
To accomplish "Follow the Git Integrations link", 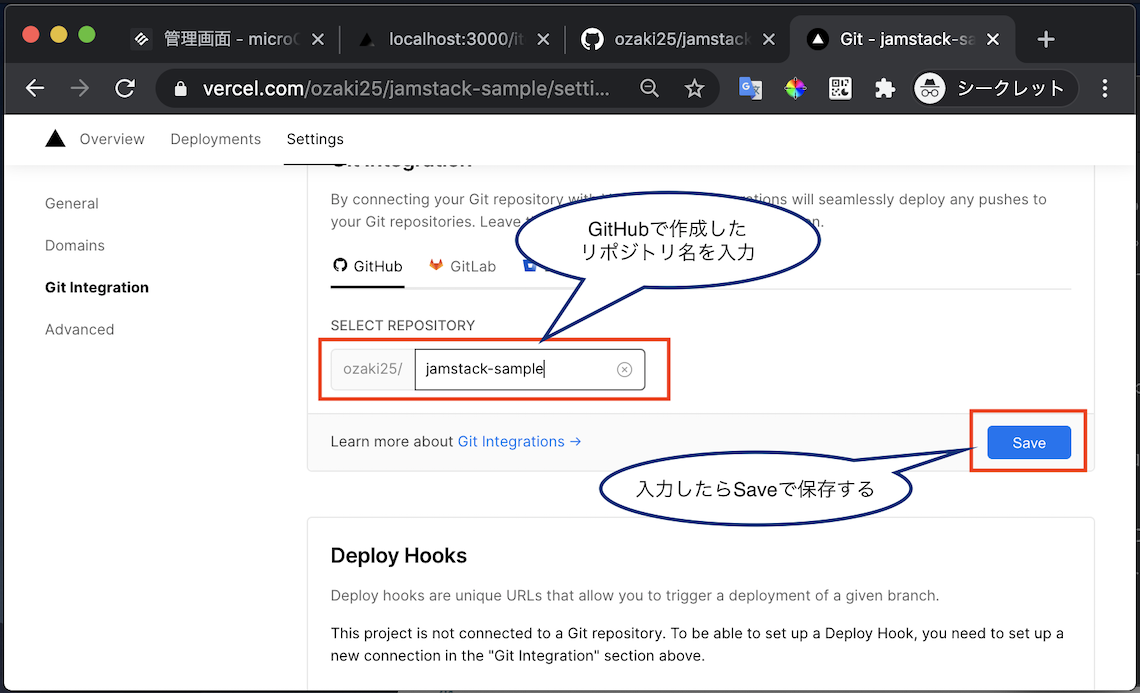I will [519, 441].
